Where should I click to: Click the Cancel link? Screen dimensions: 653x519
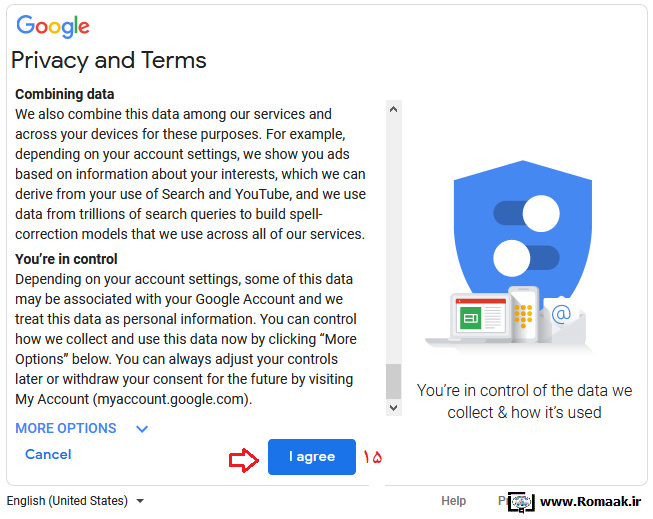[48, 454]
